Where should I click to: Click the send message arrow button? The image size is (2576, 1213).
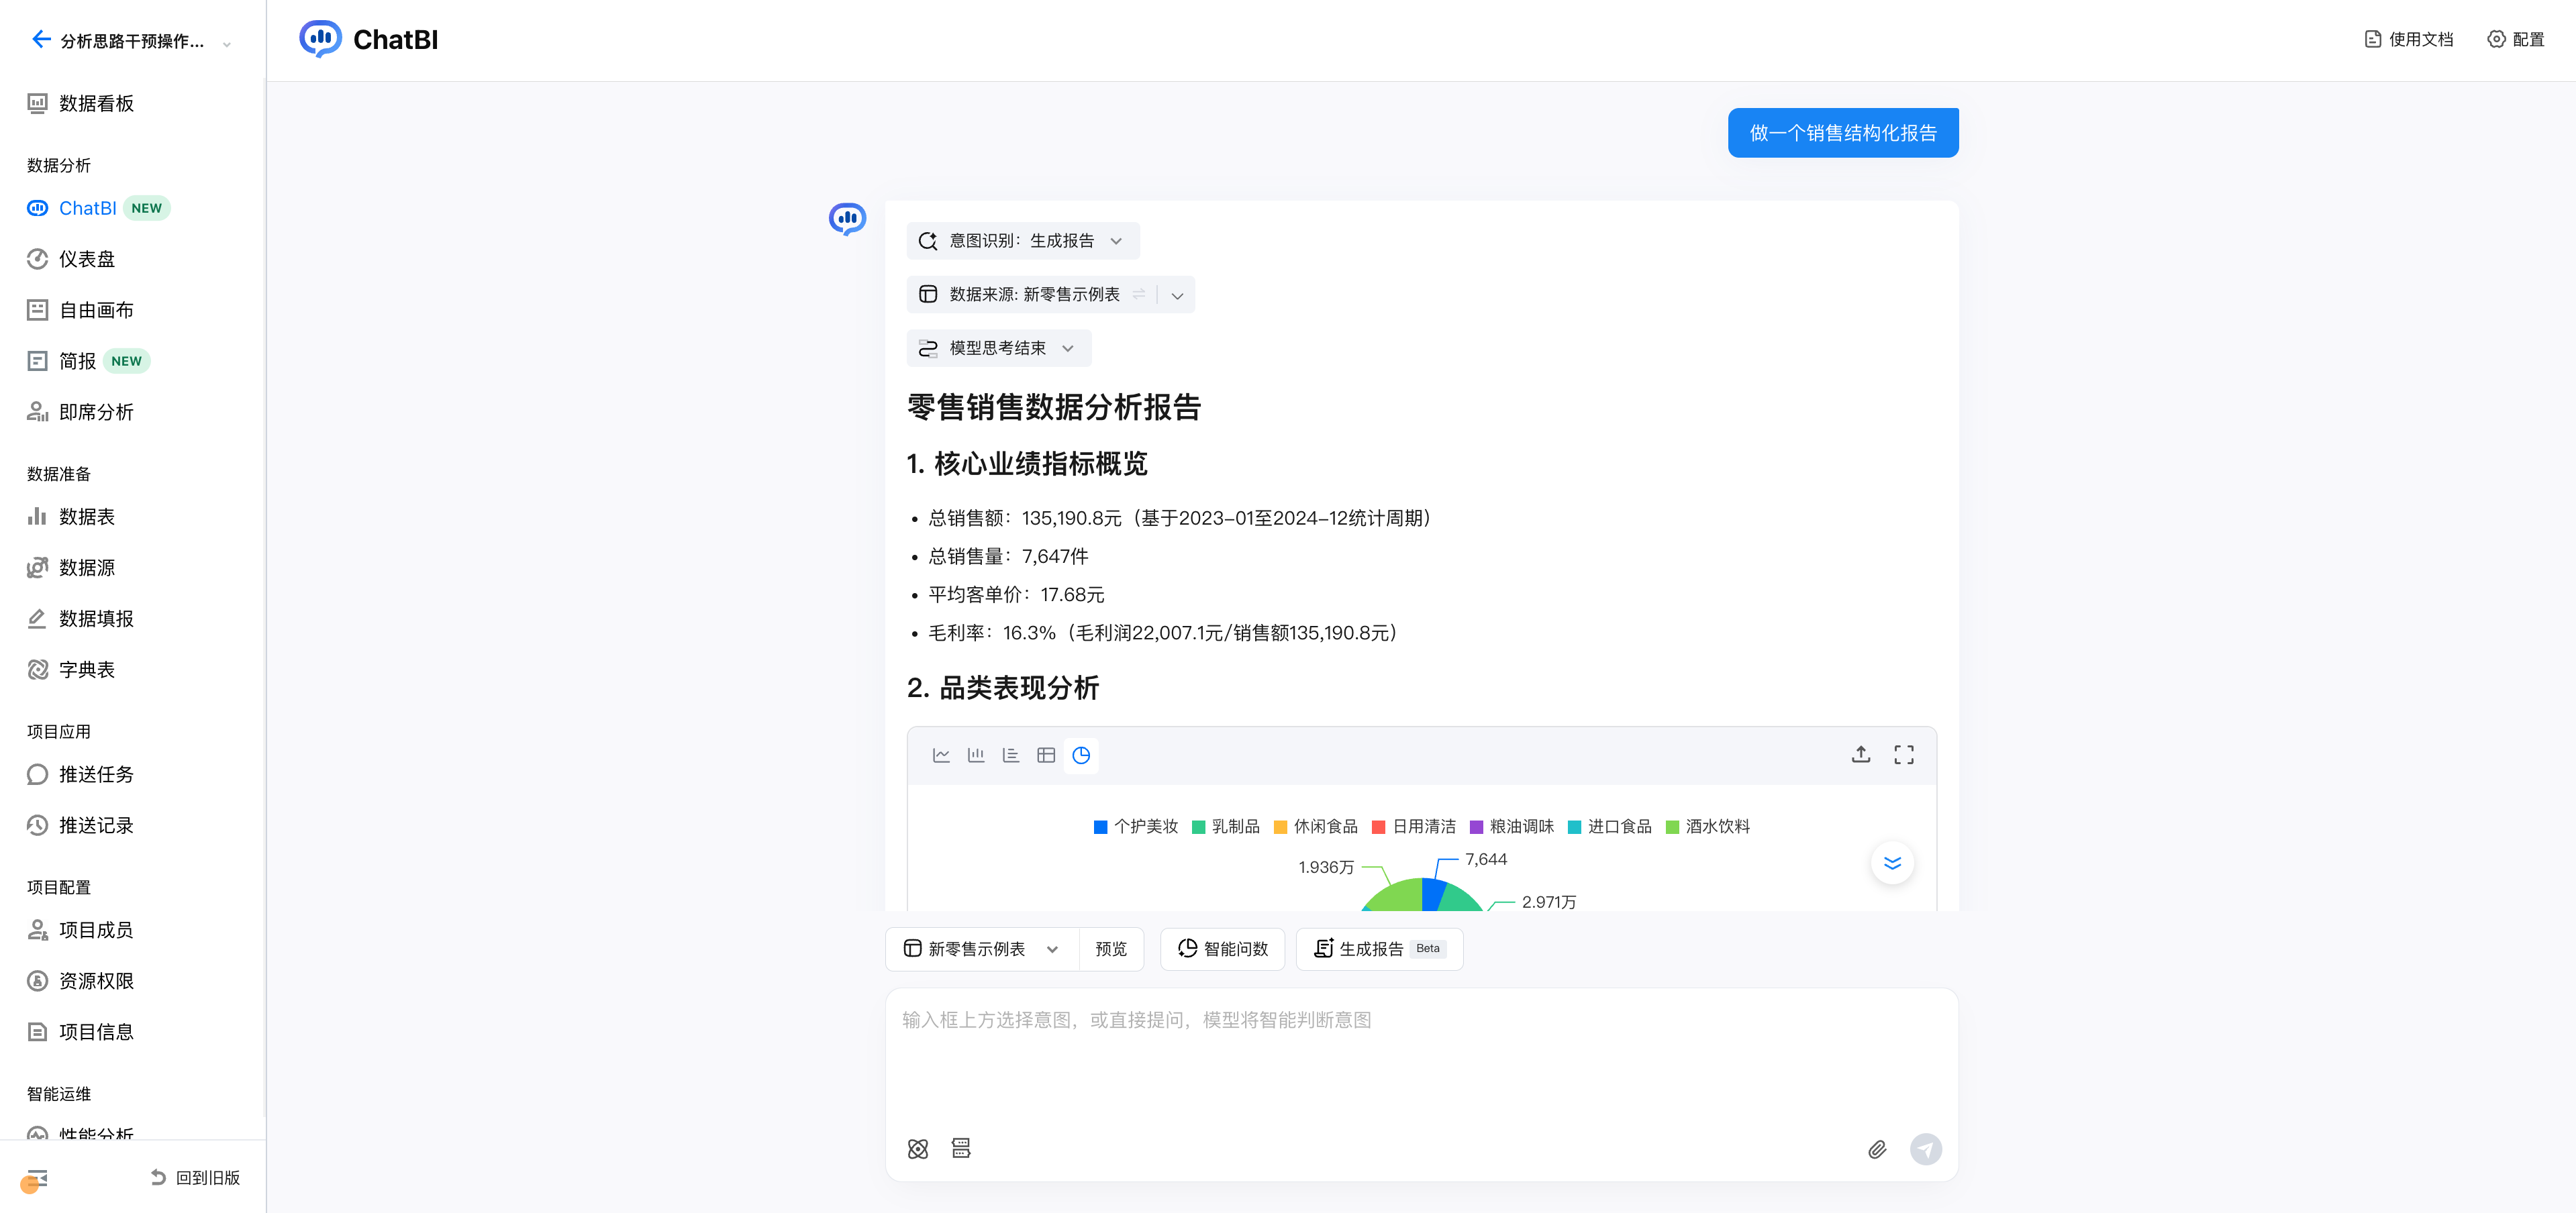(1925, 1149)
